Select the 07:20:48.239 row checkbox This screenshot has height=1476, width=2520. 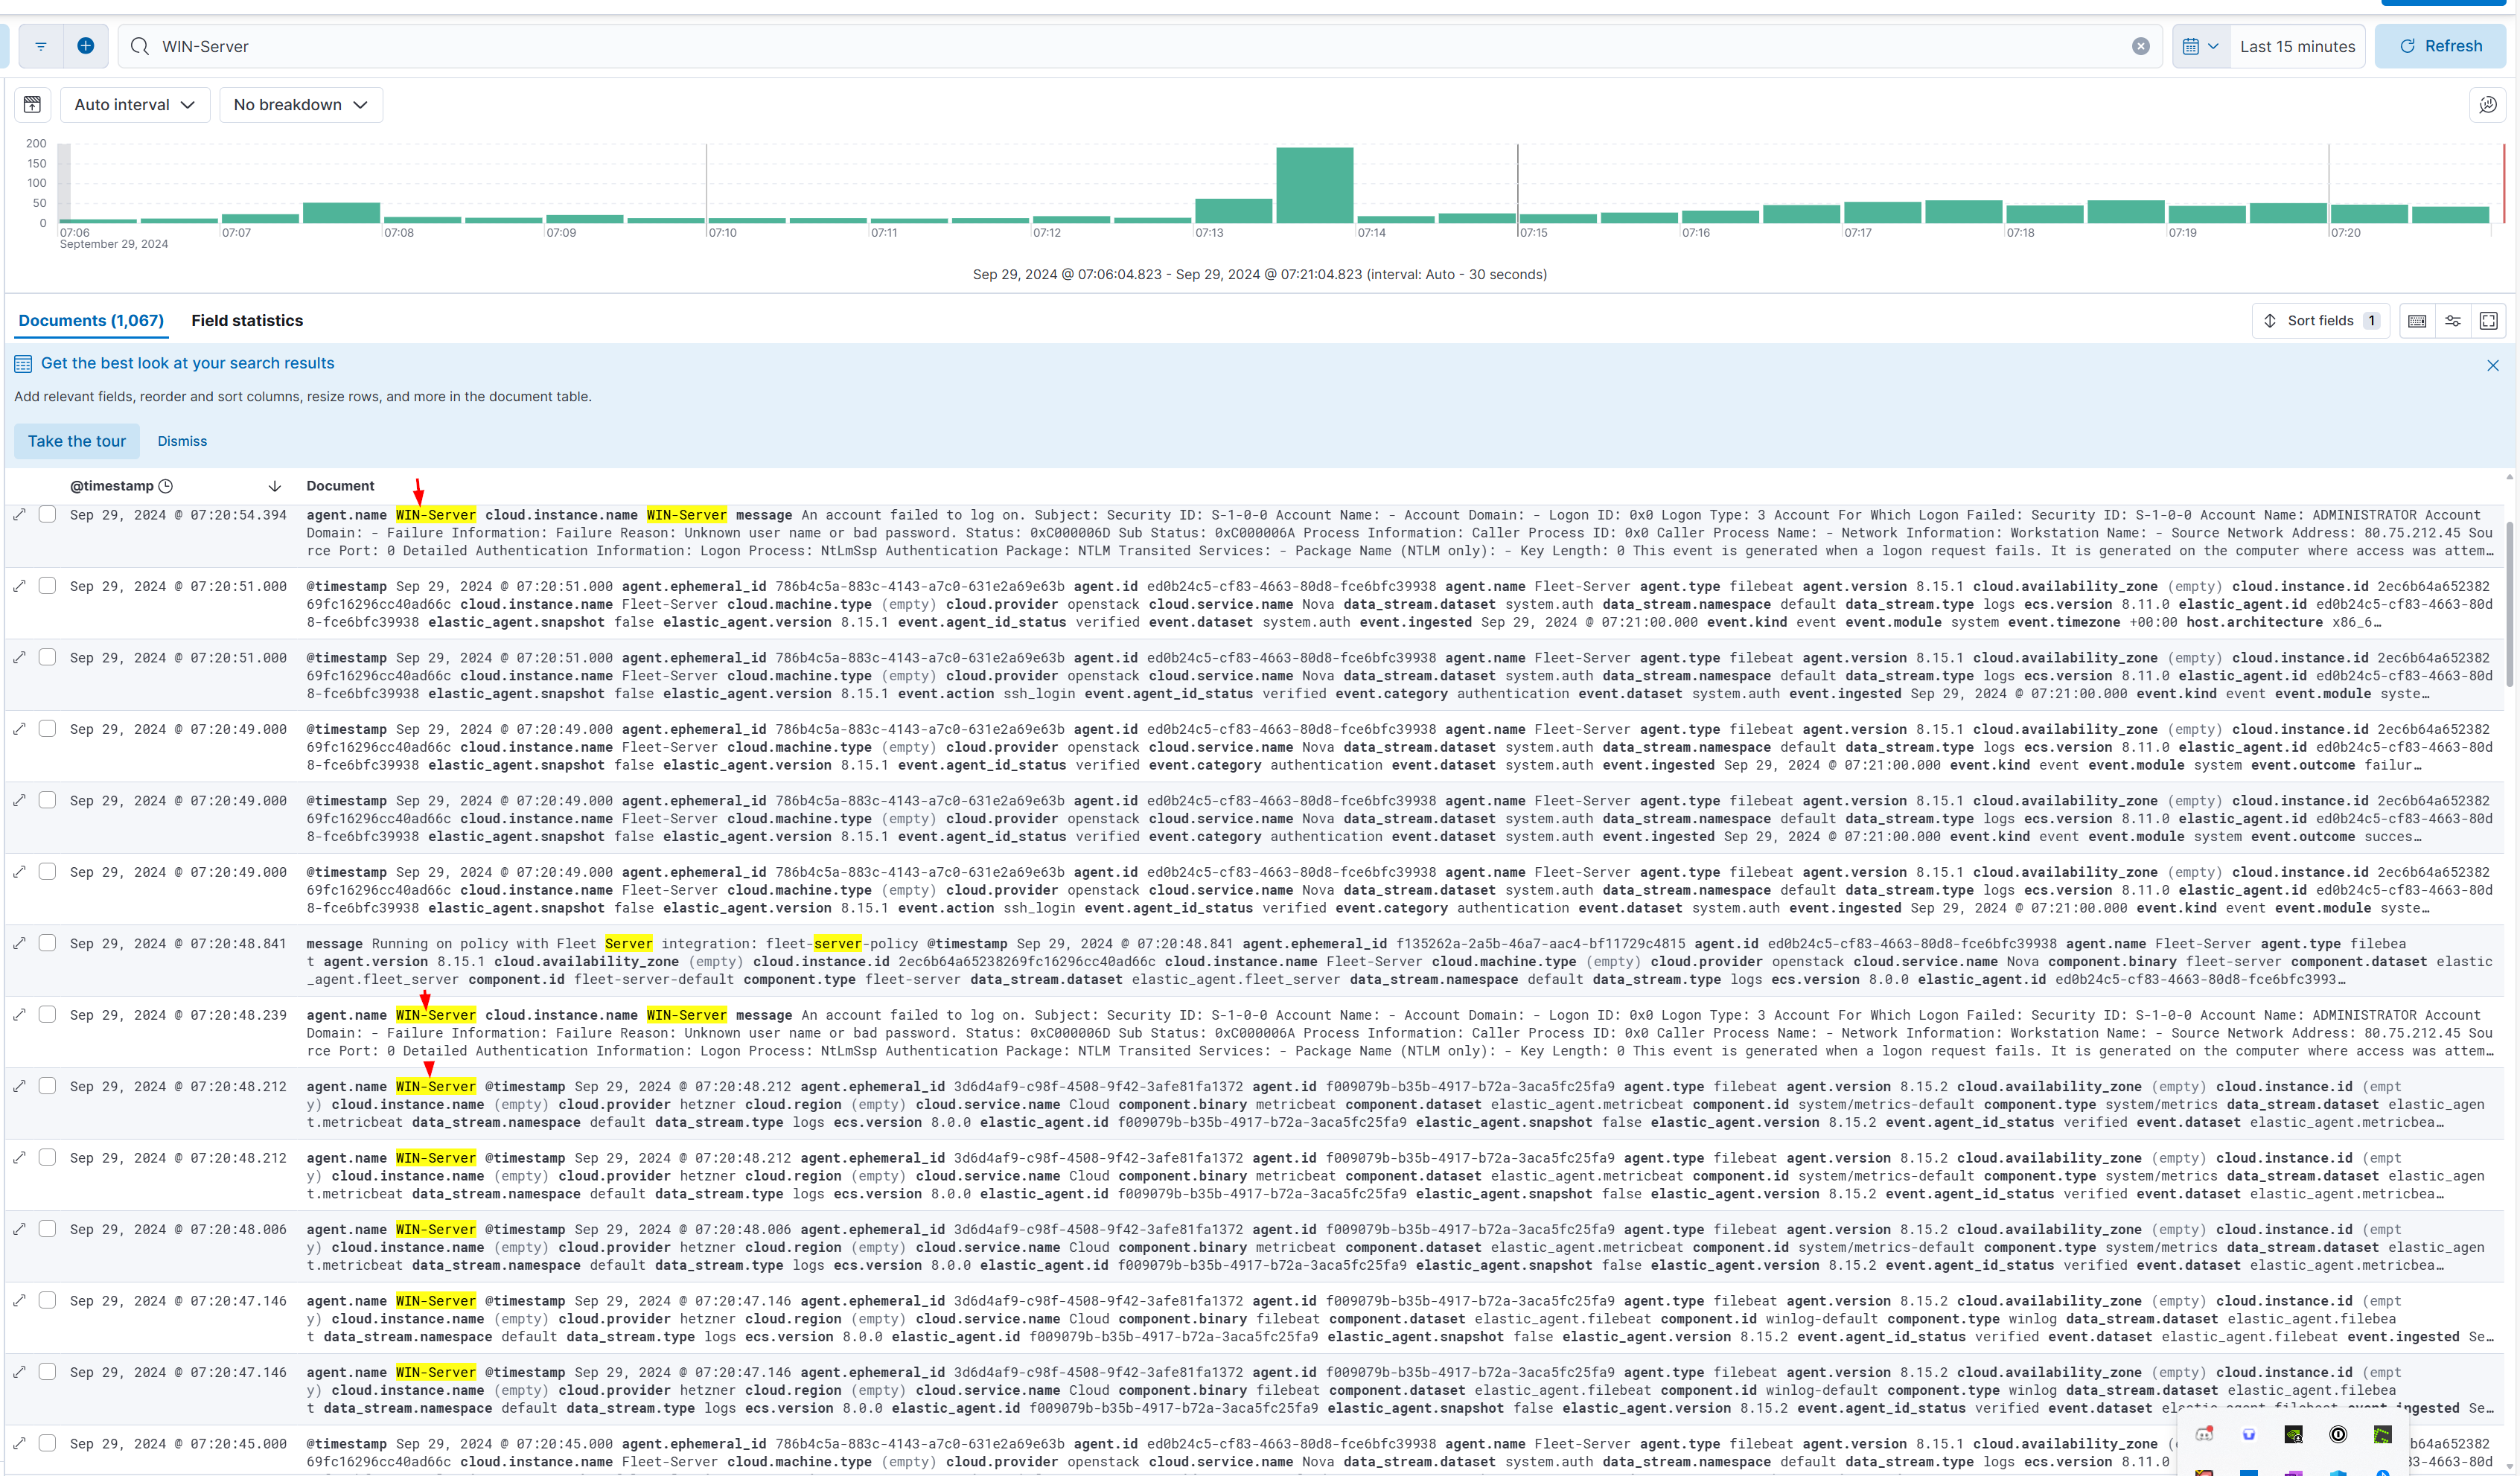47,1014
